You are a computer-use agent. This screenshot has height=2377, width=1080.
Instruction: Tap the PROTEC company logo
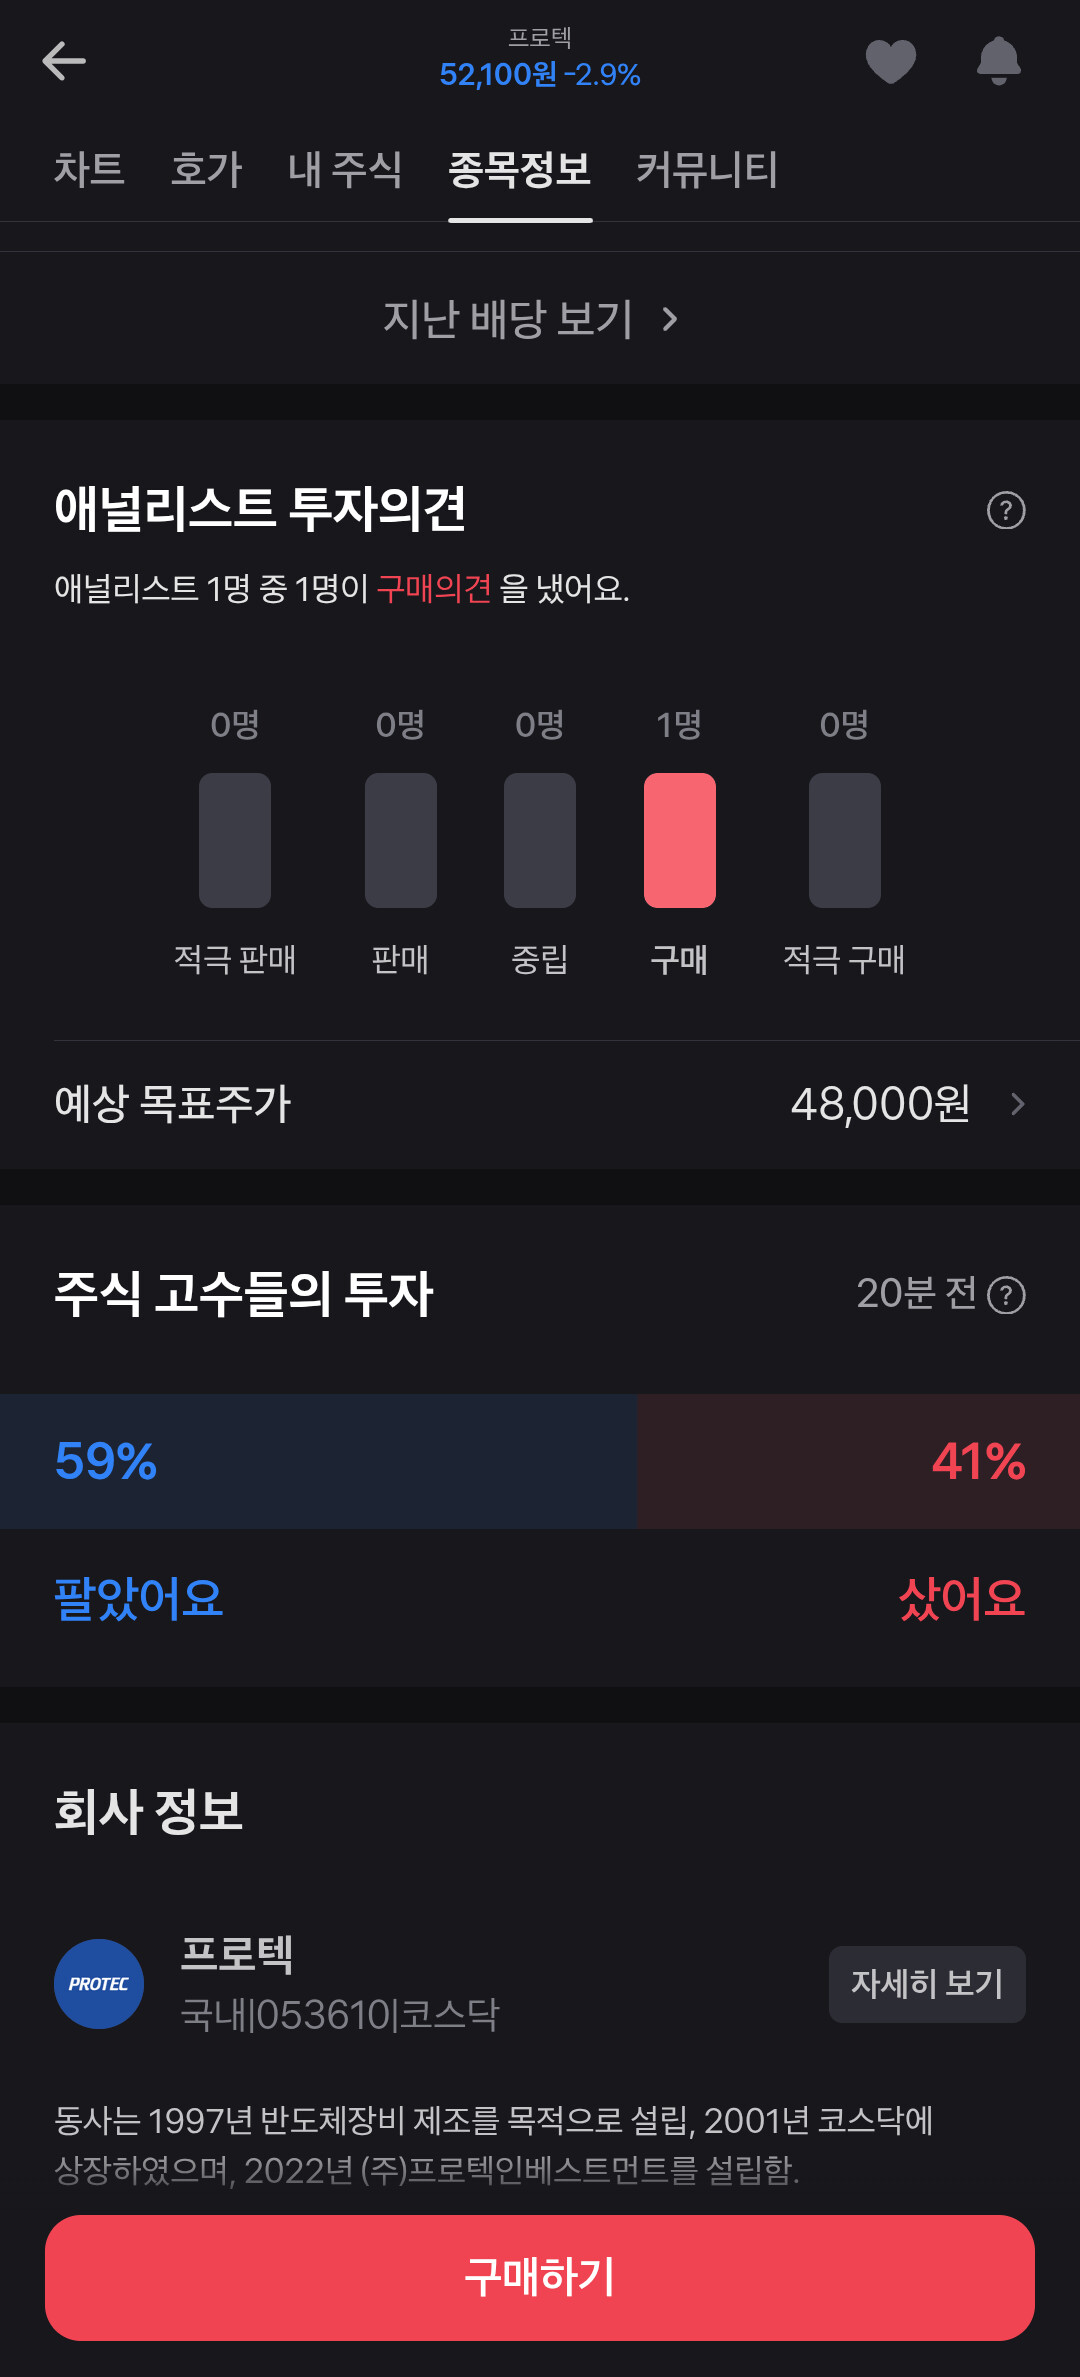(99, 1984)
